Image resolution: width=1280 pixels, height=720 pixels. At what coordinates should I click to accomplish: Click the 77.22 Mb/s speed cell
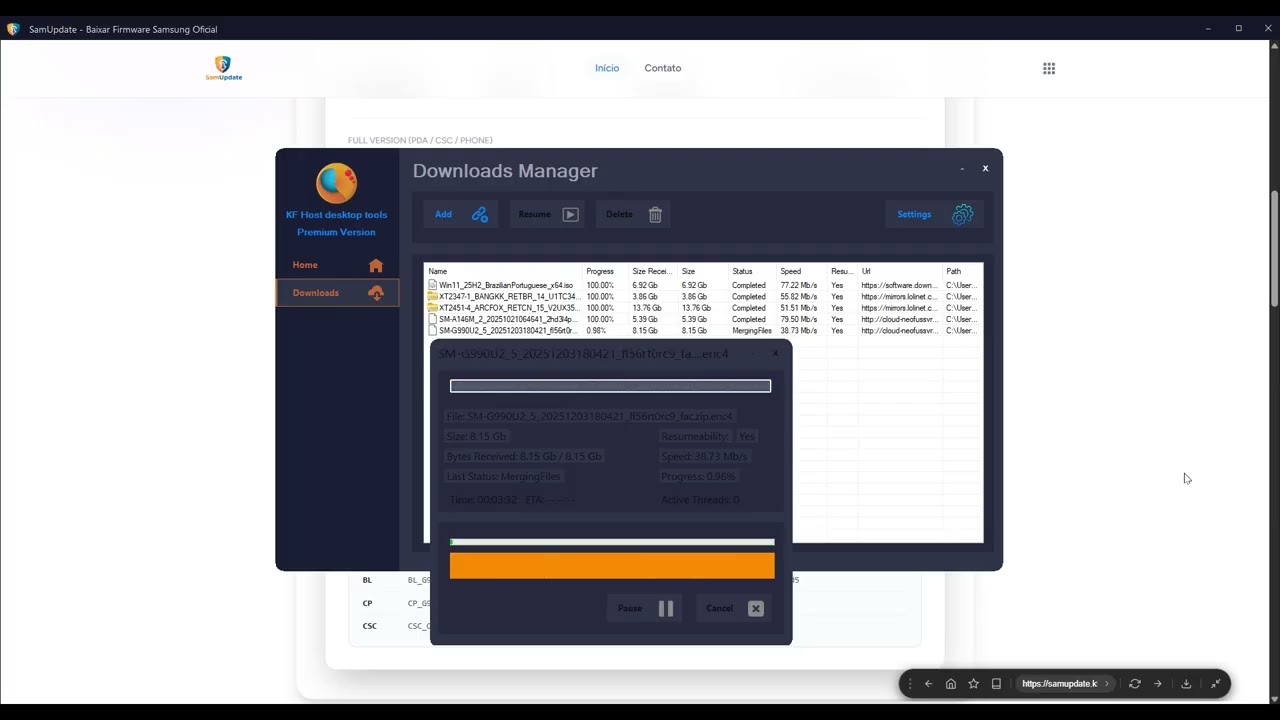coord(799,285)
